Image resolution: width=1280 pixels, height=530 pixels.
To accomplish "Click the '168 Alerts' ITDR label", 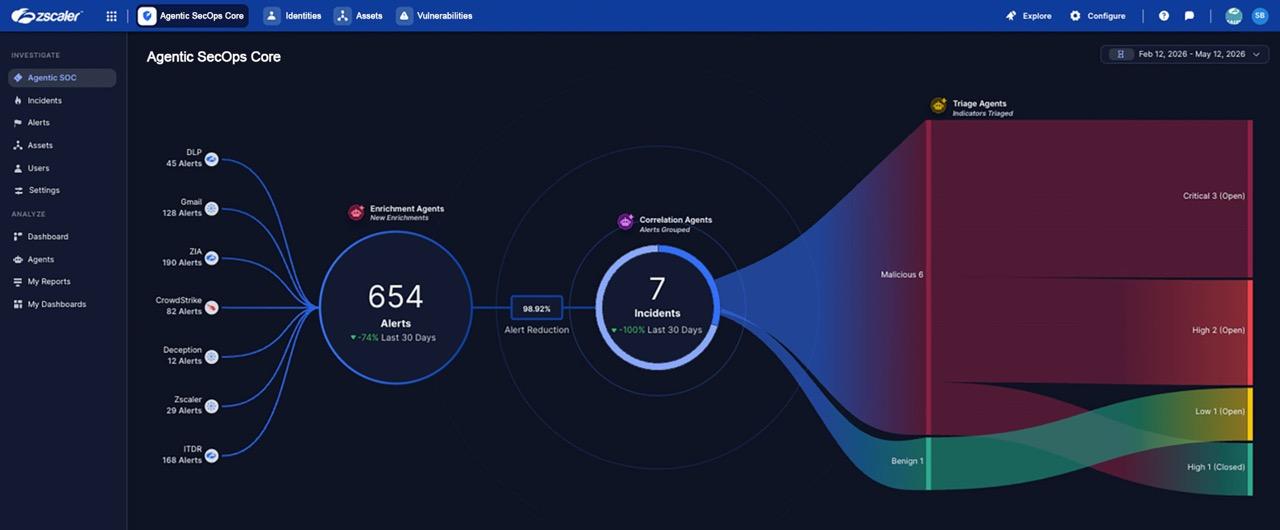I will pyautogui.click(x=182, y=461).
